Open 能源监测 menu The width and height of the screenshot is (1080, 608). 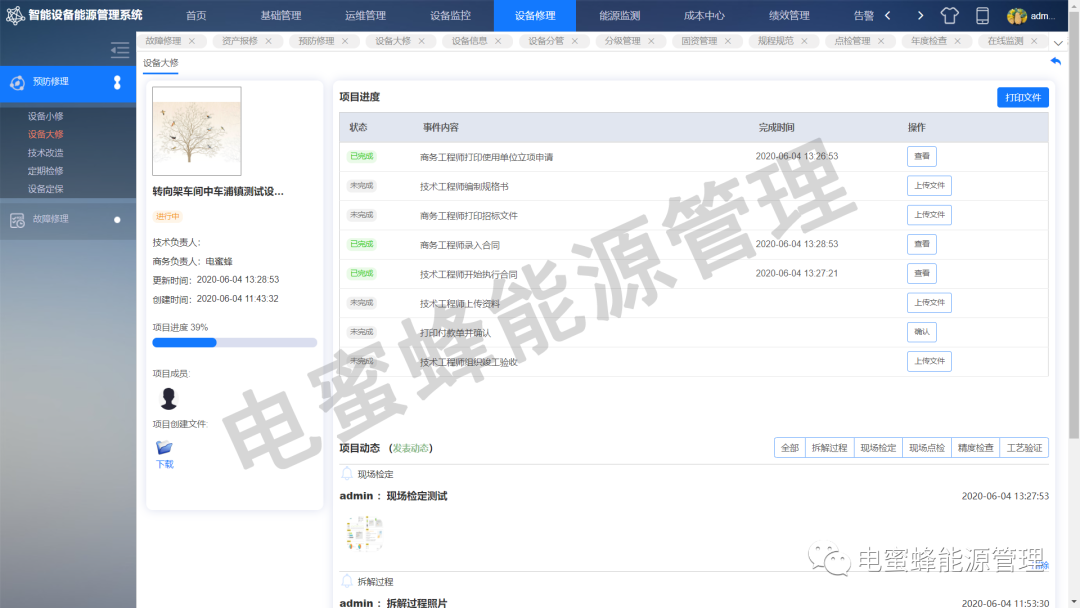tap(620, 15)
